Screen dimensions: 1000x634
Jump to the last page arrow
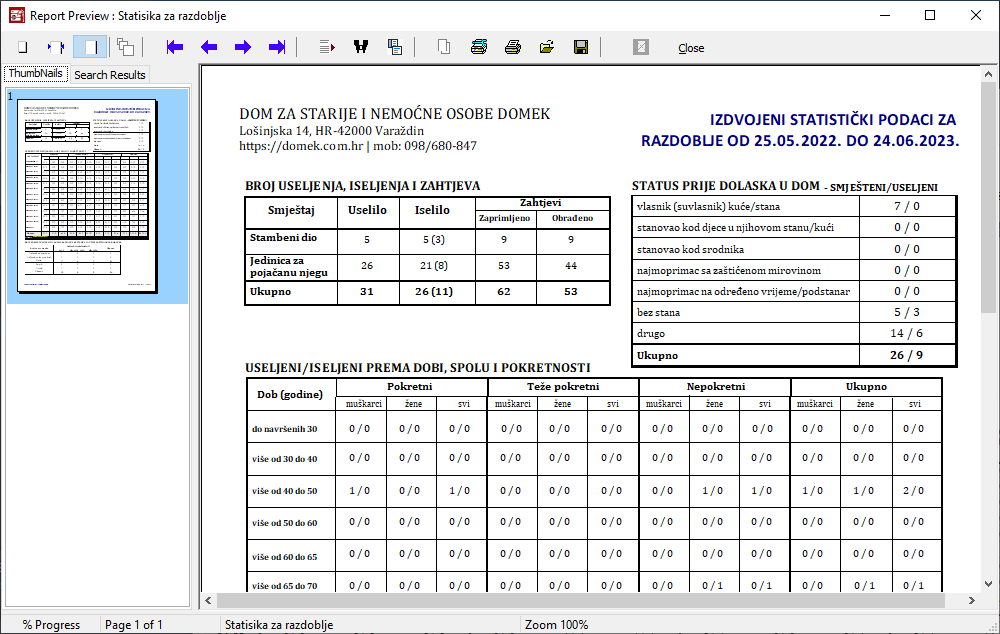pyautogui.click(x=277, y=47)
